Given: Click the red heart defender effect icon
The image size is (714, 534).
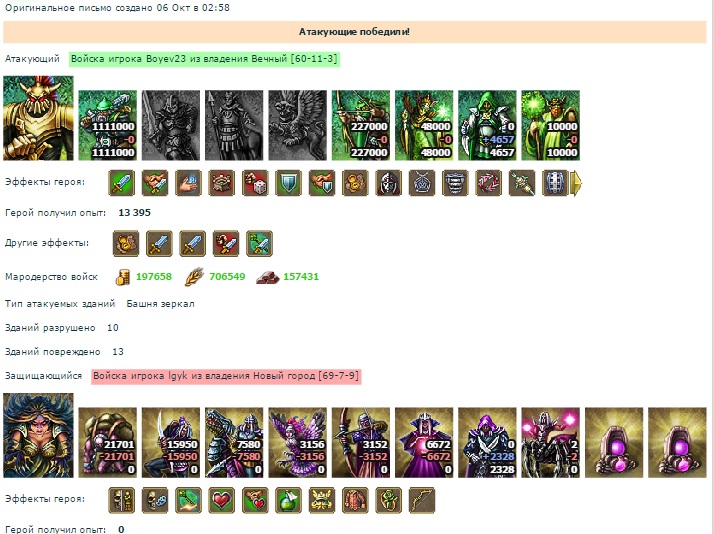Looking at the screenshot, I should 222,500.
